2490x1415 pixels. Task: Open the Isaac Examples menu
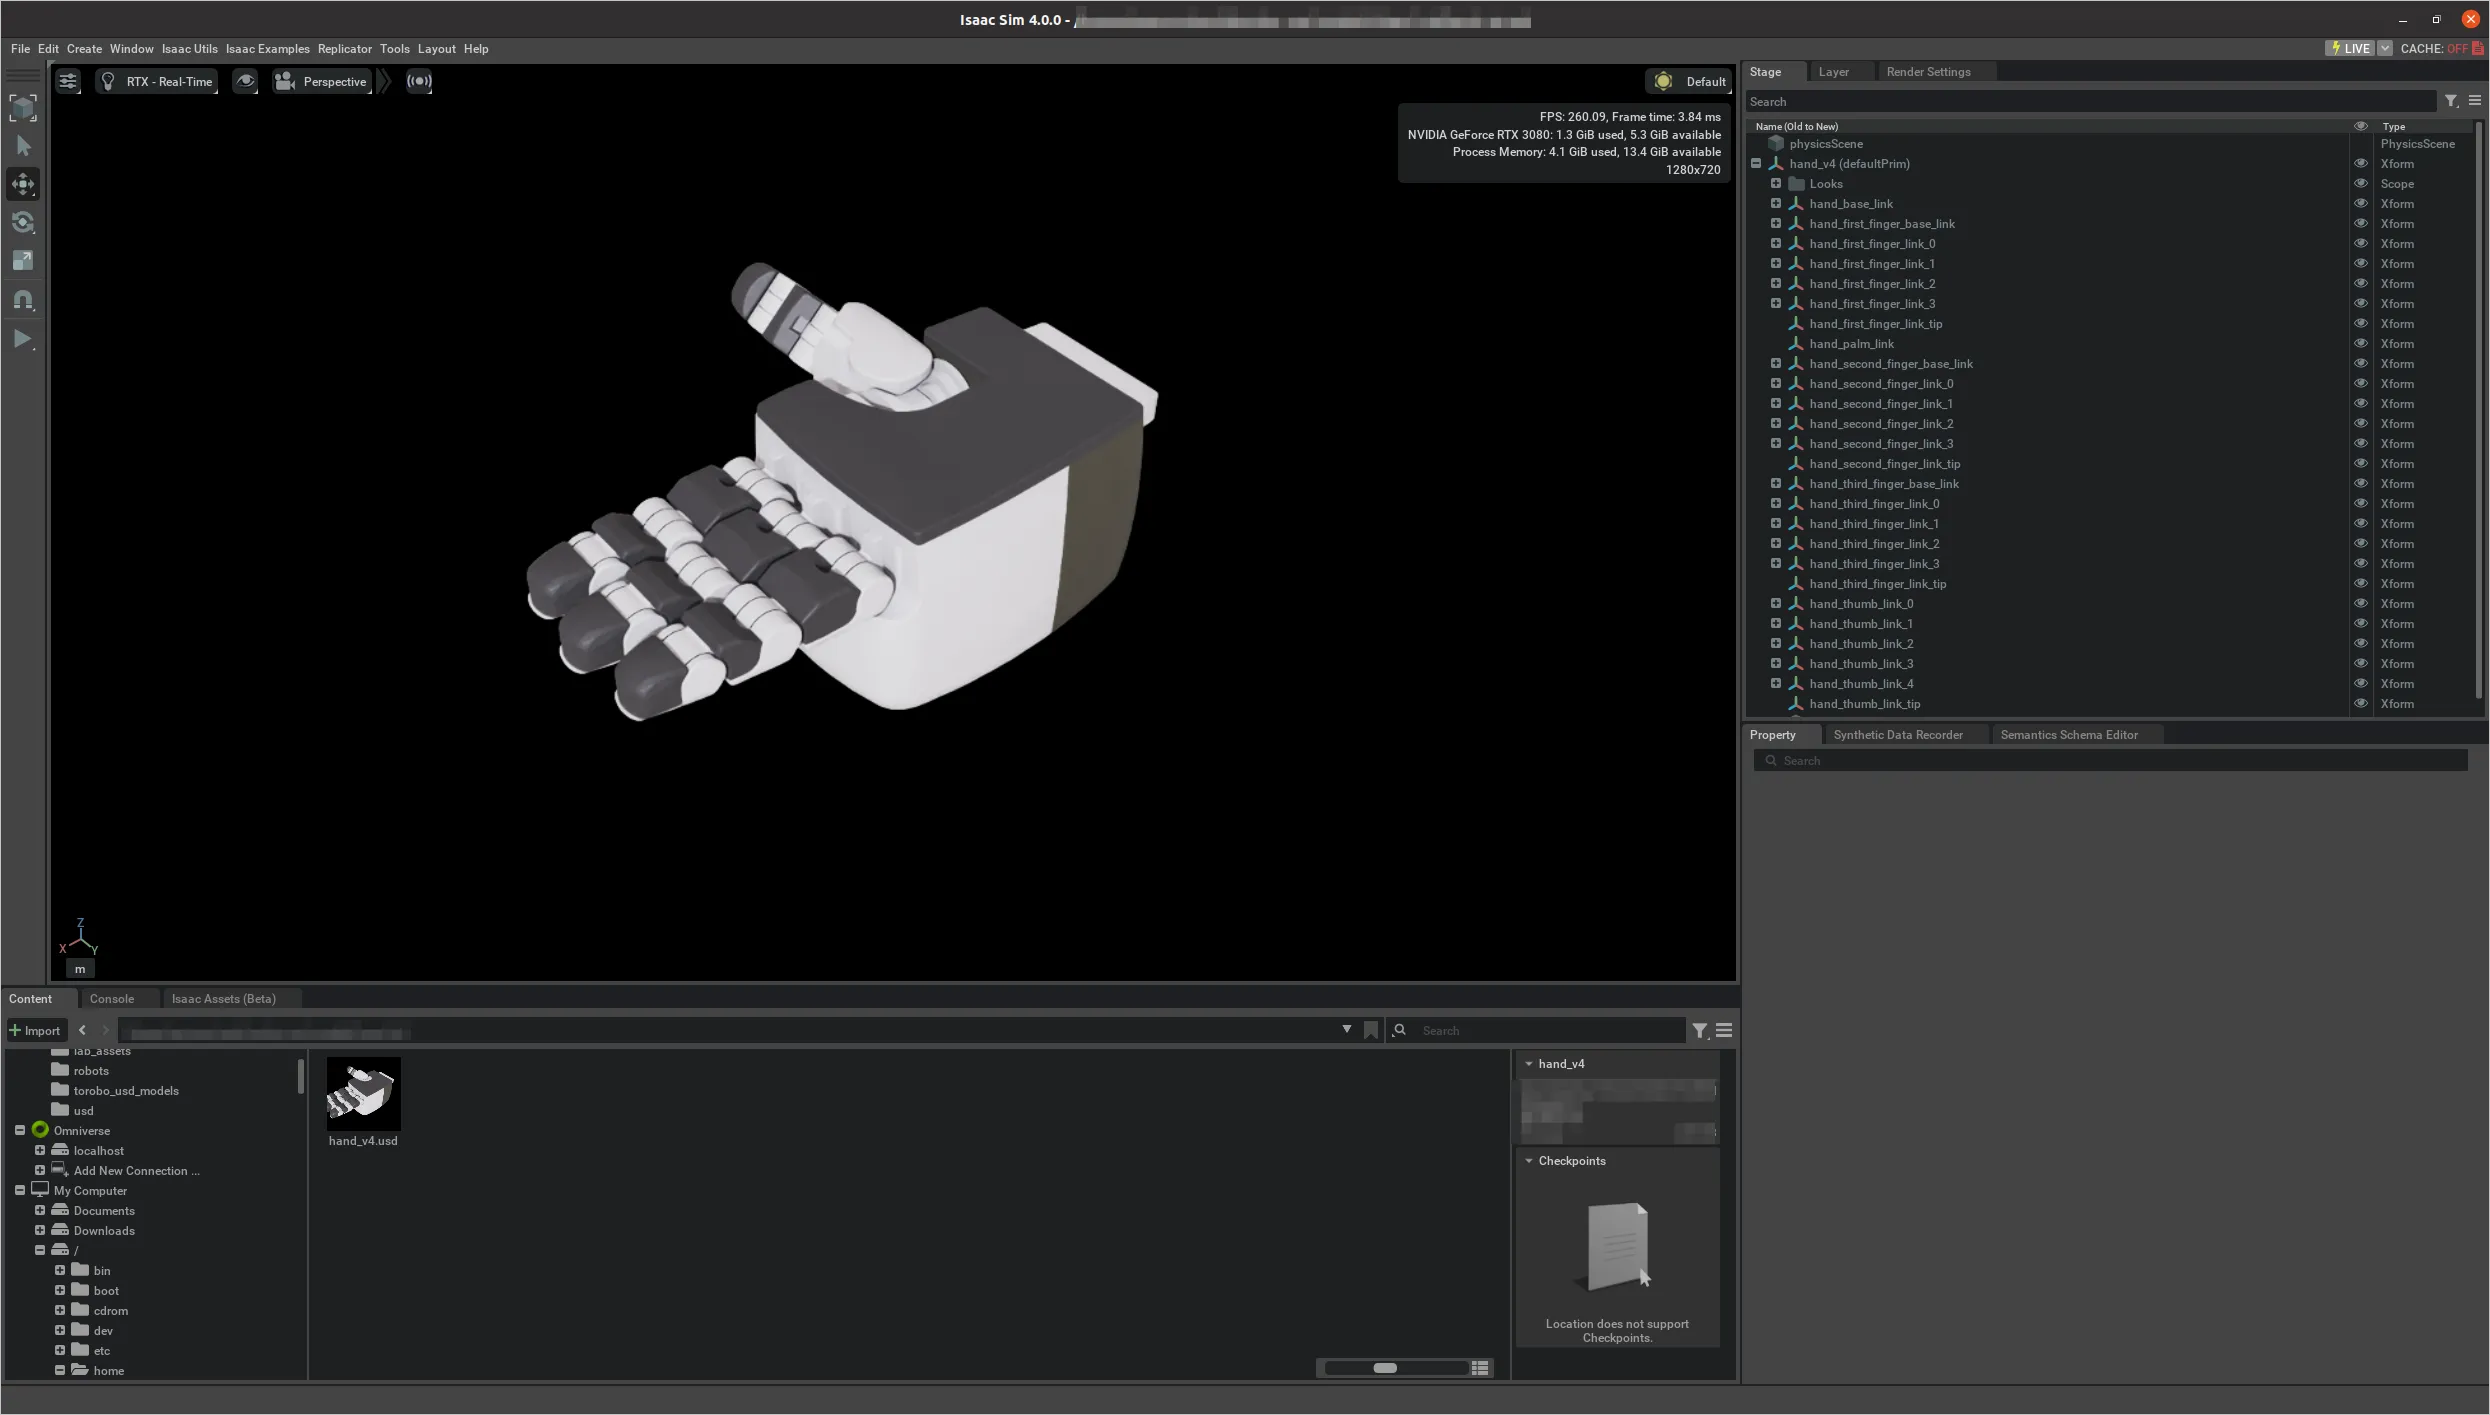(268, 49)
